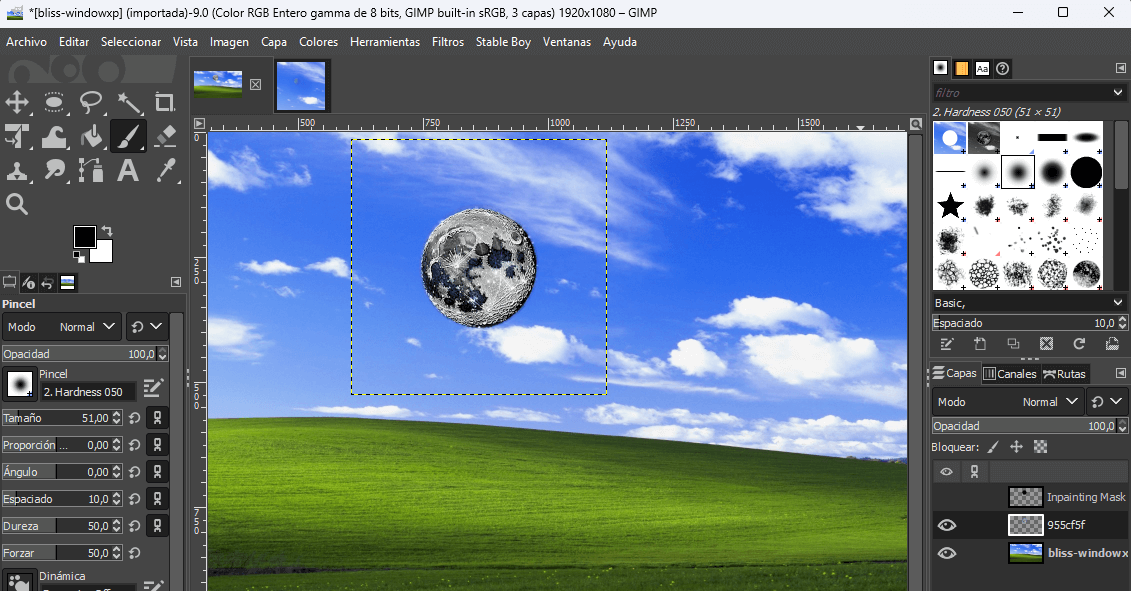Image resolution: width=1131 pixels, height=591 pixels.
Task: Open the Stable Boy menu
Action: pyautogui.click(x=503, y=42)
